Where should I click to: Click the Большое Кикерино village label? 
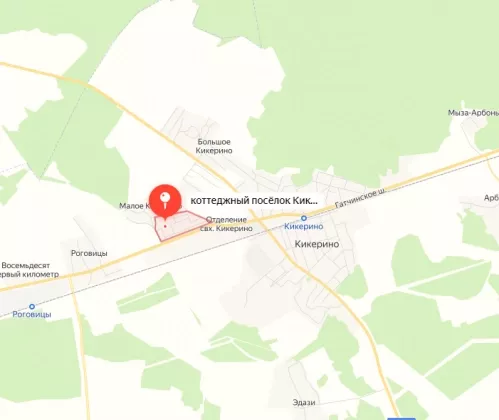(214, 146)
